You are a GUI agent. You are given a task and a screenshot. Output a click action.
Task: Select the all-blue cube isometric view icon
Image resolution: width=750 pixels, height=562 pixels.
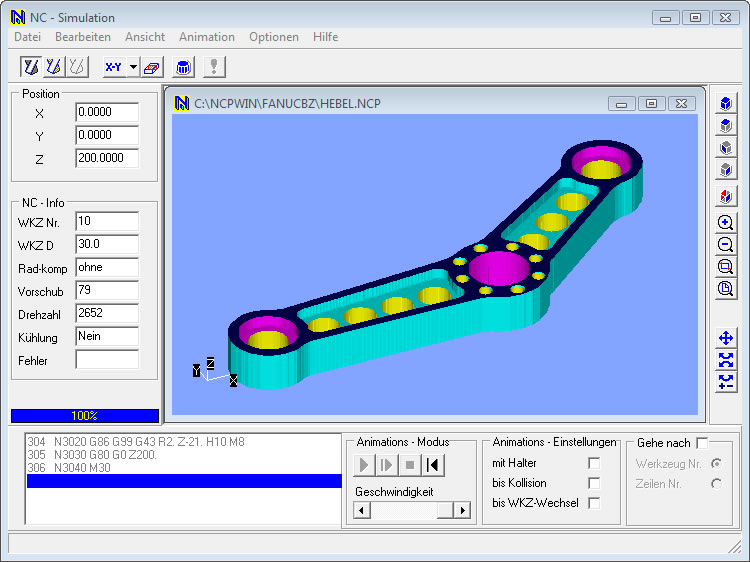pos(726,103)
